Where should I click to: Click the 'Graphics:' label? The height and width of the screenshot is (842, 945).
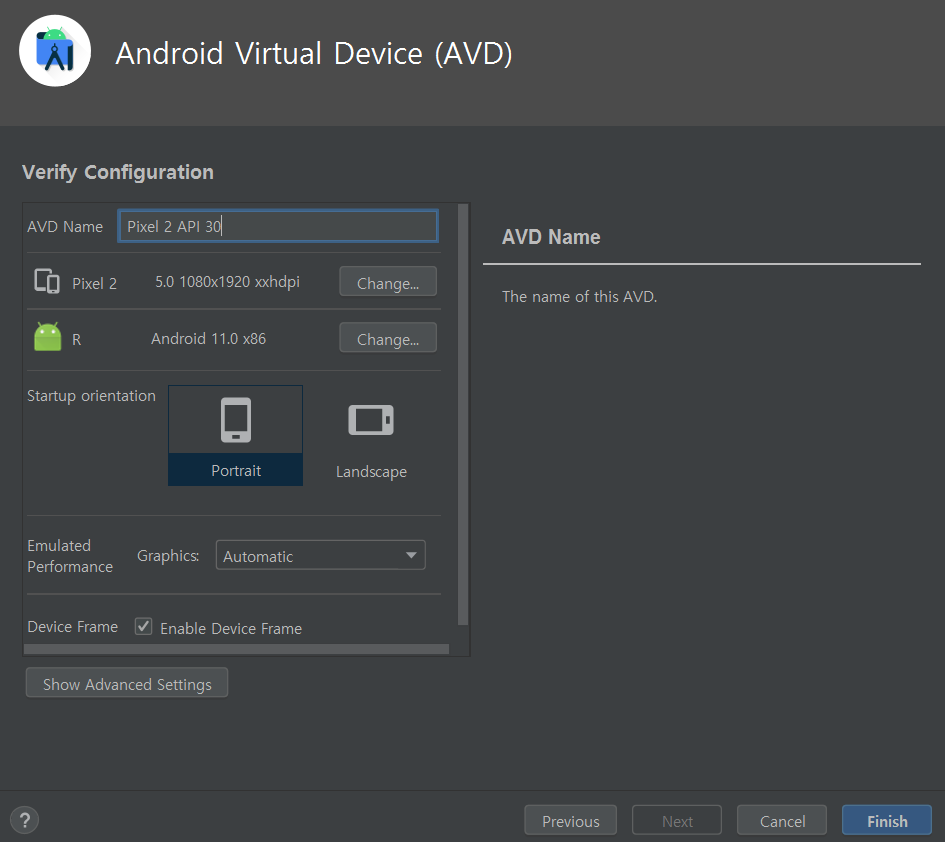click(x=168, y=556)
